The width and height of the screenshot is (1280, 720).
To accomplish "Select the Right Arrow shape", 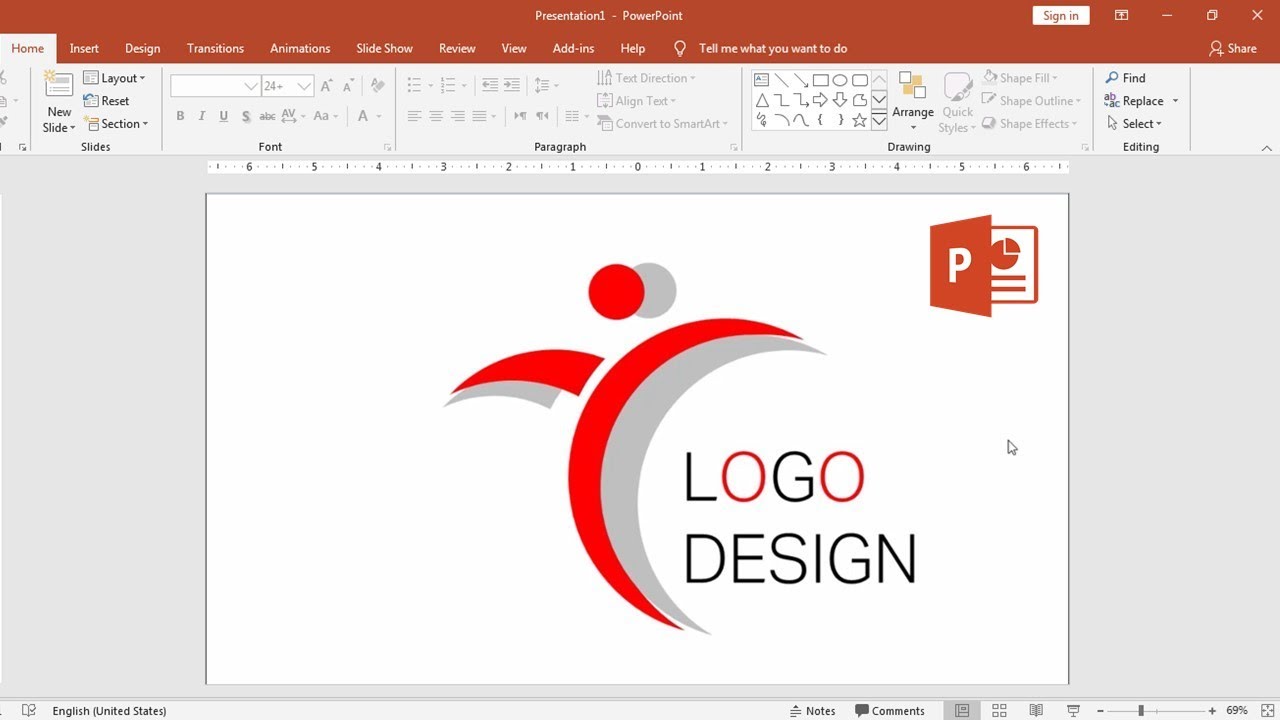I will (820, 100).
